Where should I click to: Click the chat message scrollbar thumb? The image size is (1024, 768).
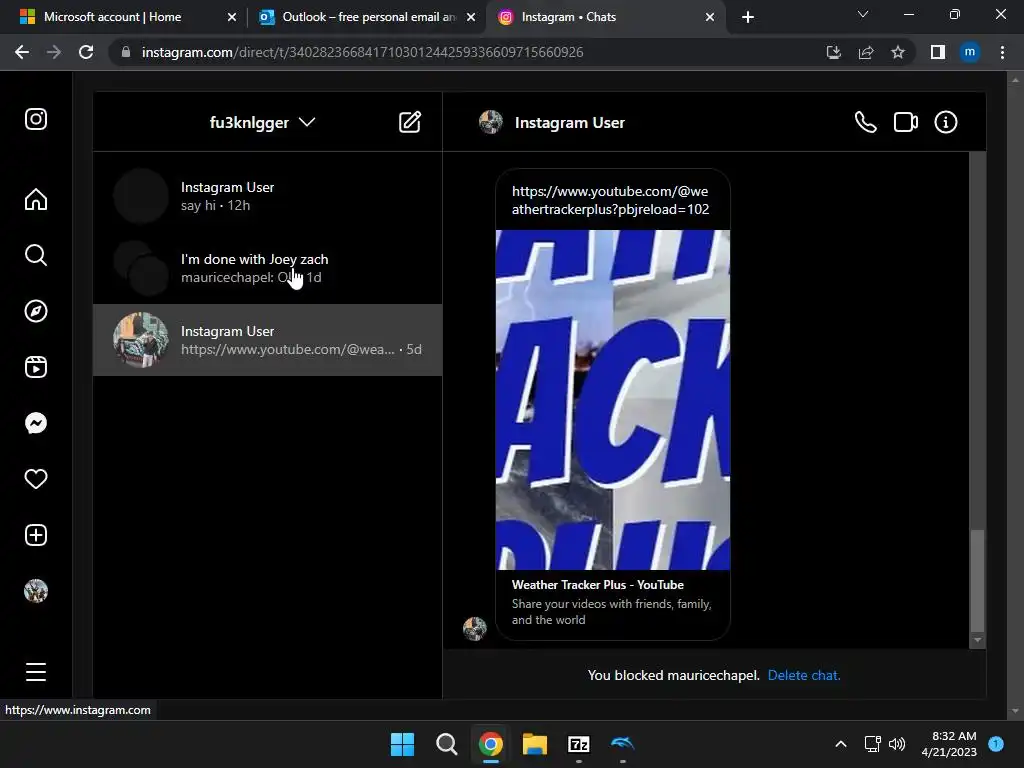[977, 581]
